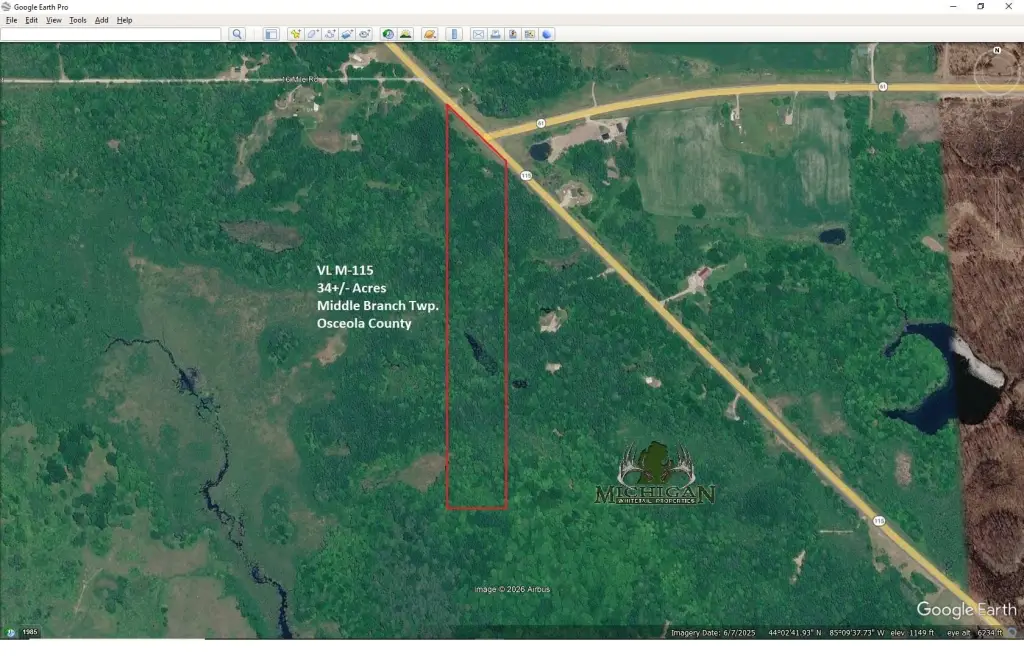The height and width of the screenshot is (658, 1024).
Task: Click the search magnifier button
Action: pos(237,34)
